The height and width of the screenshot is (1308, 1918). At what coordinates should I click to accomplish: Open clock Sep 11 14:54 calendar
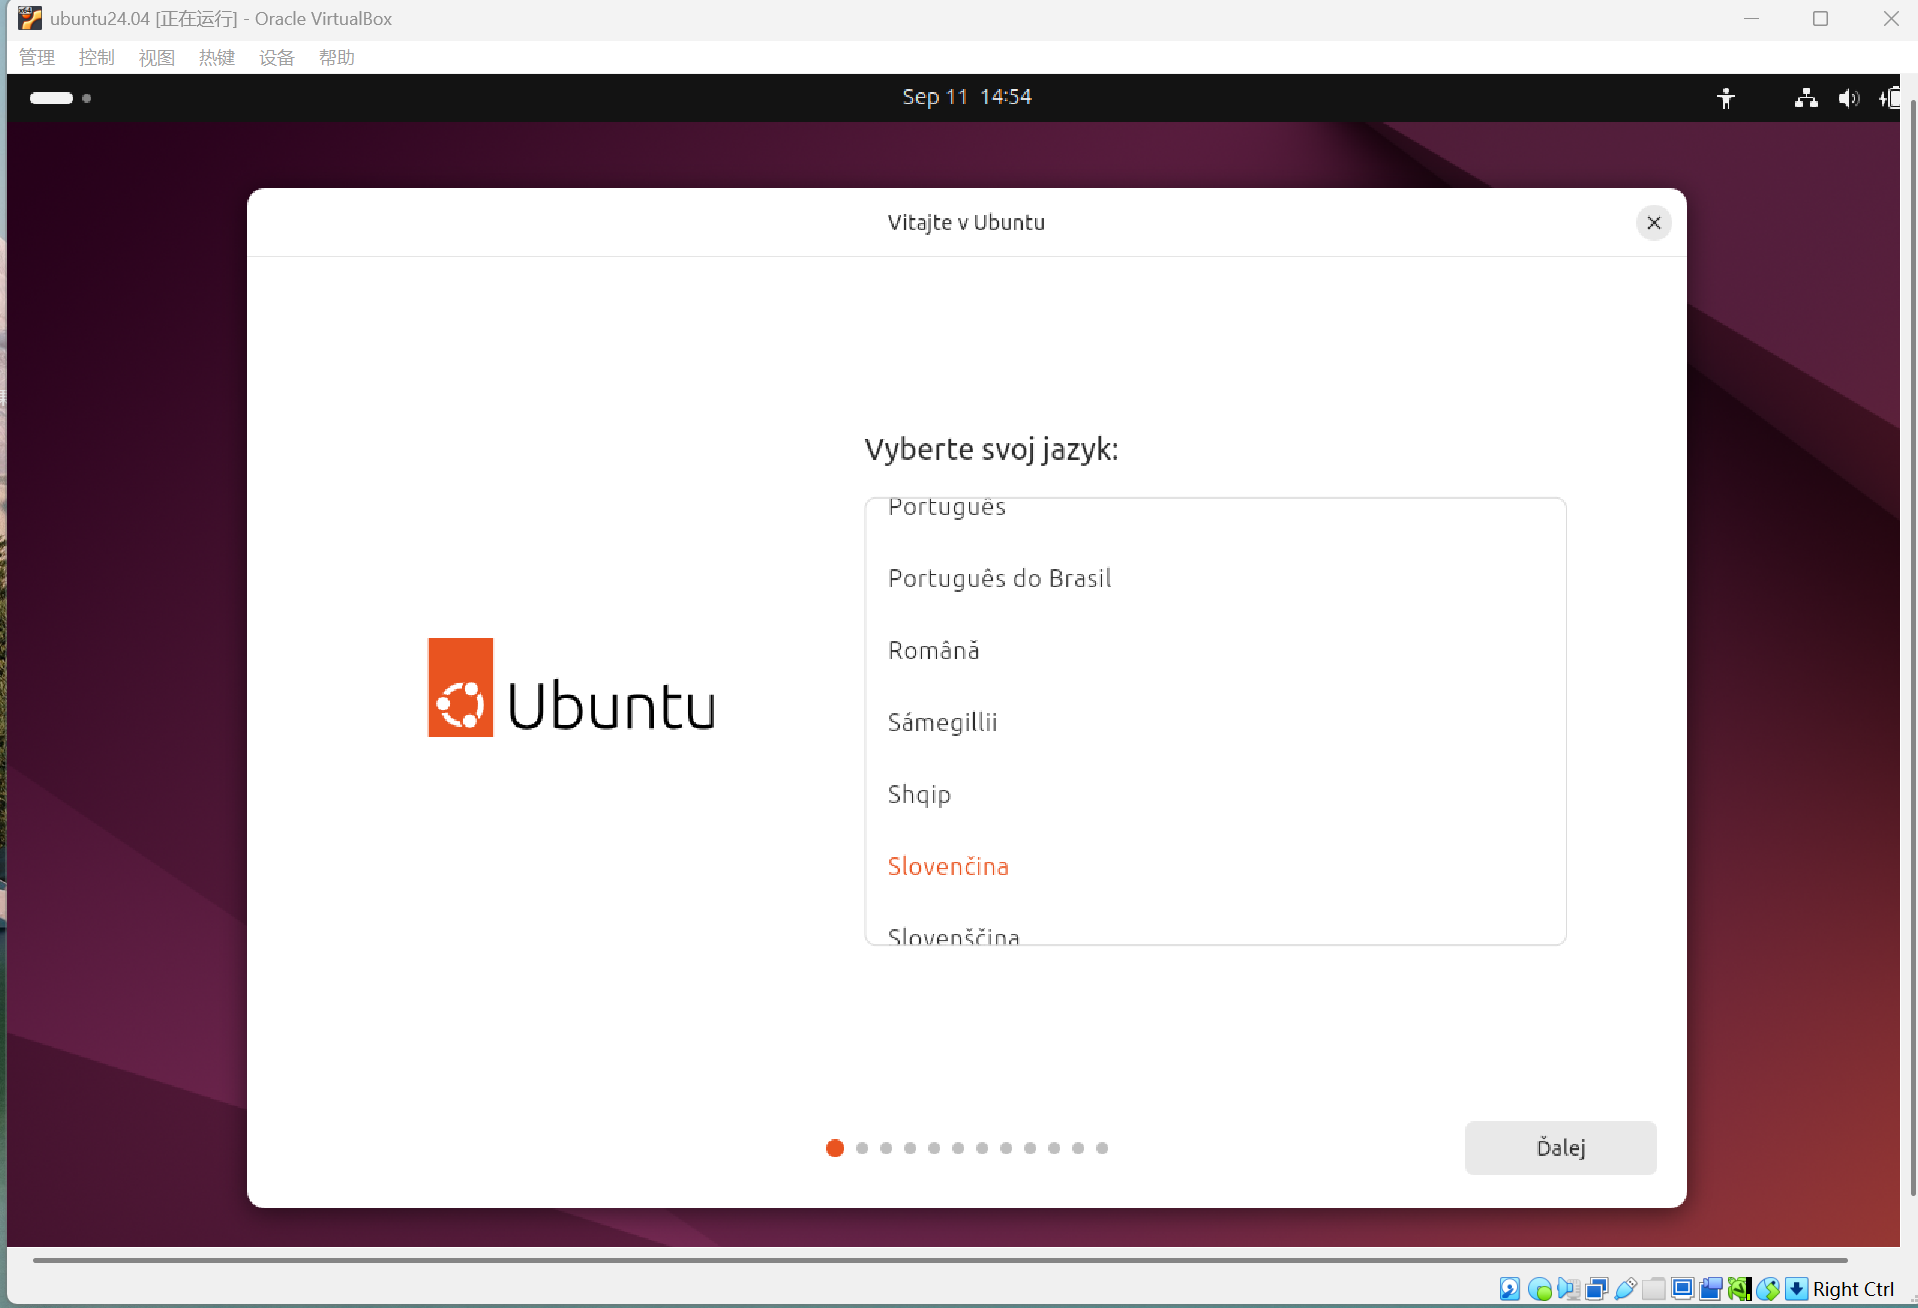coord(966,97)
